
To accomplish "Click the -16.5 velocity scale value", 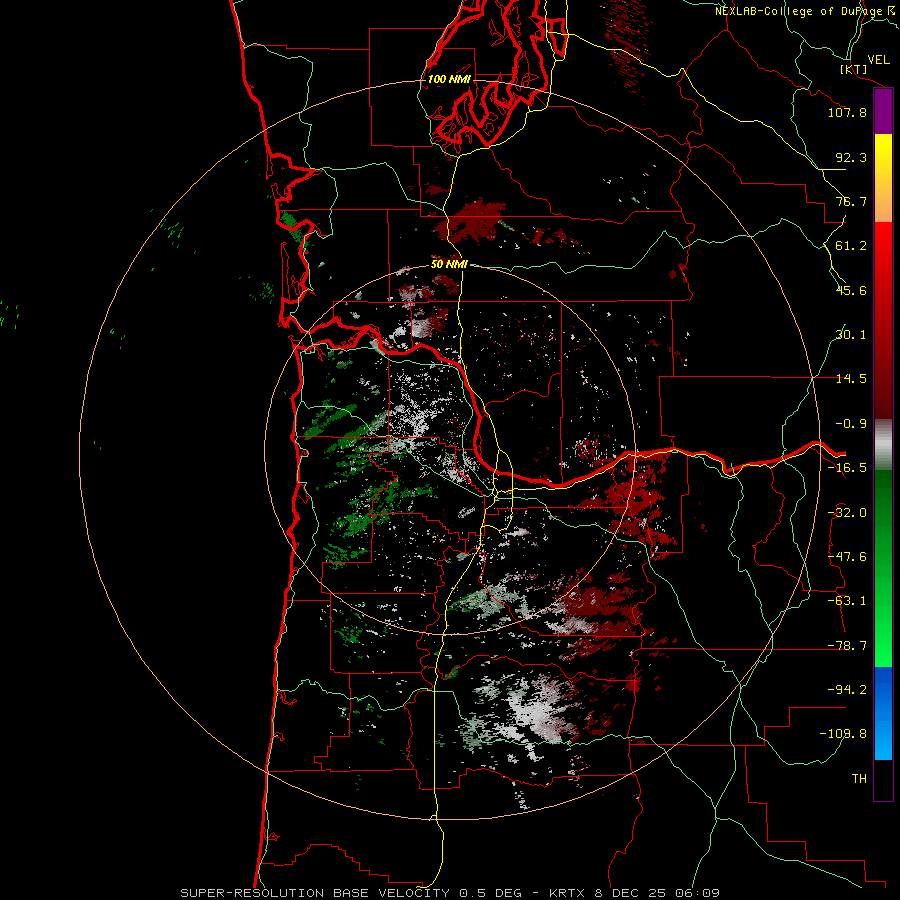I will tap(847, 468).
